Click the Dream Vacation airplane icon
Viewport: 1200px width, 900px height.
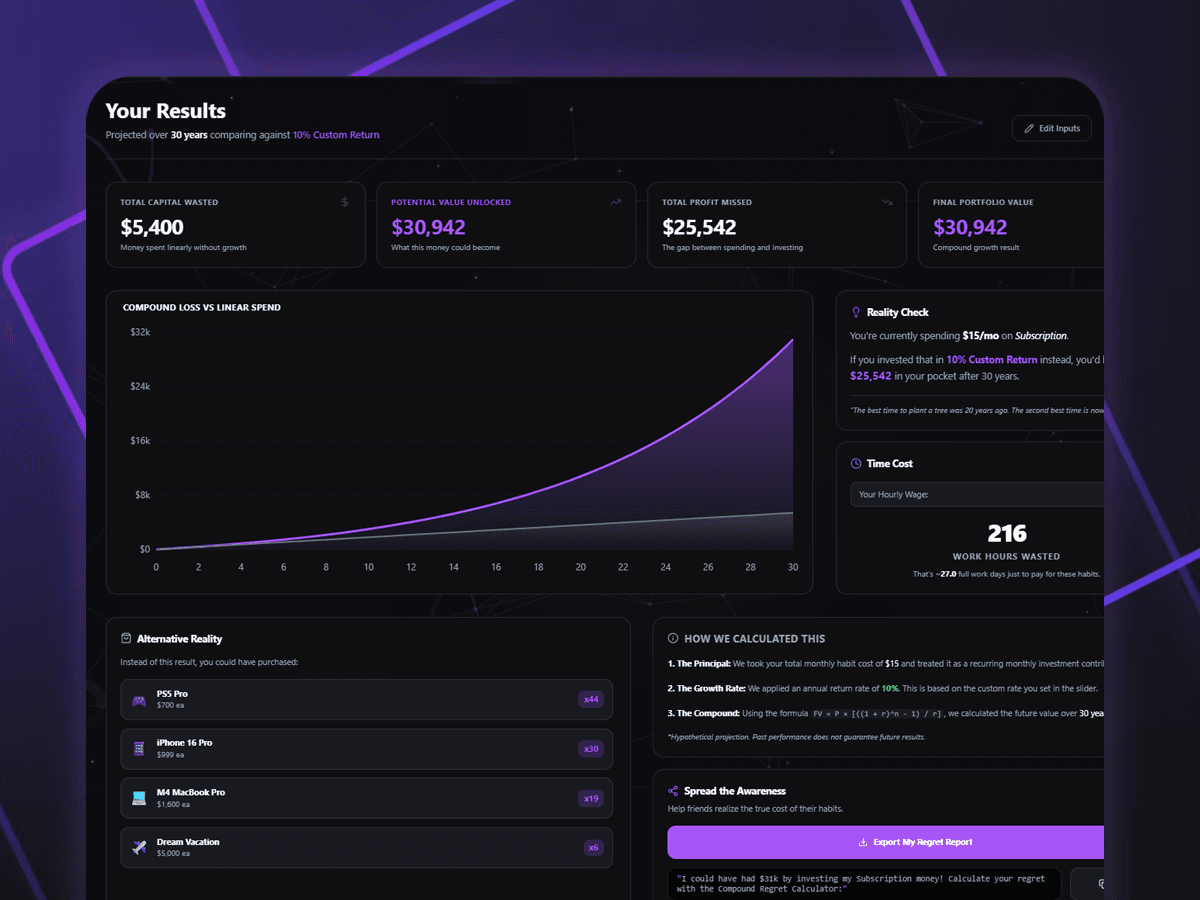139,847
